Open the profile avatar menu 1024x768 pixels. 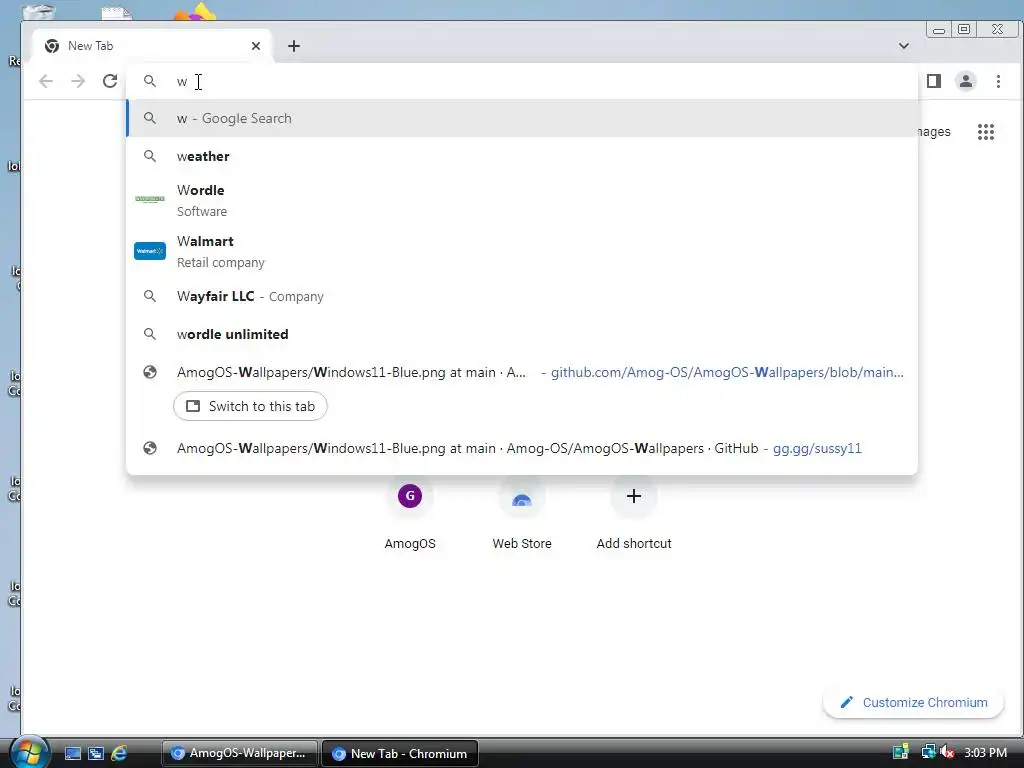966,81
